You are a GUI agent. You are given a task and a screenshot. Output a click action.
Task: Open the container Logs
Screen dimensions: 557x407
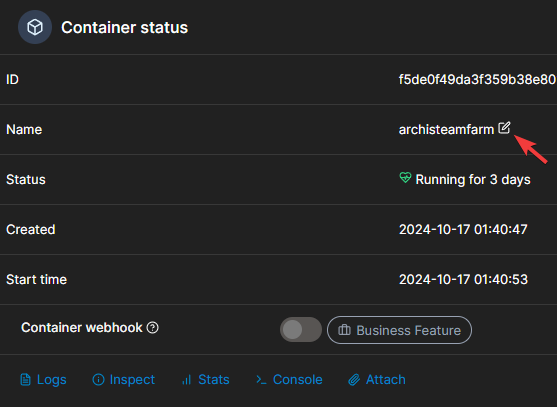point(43,380)
